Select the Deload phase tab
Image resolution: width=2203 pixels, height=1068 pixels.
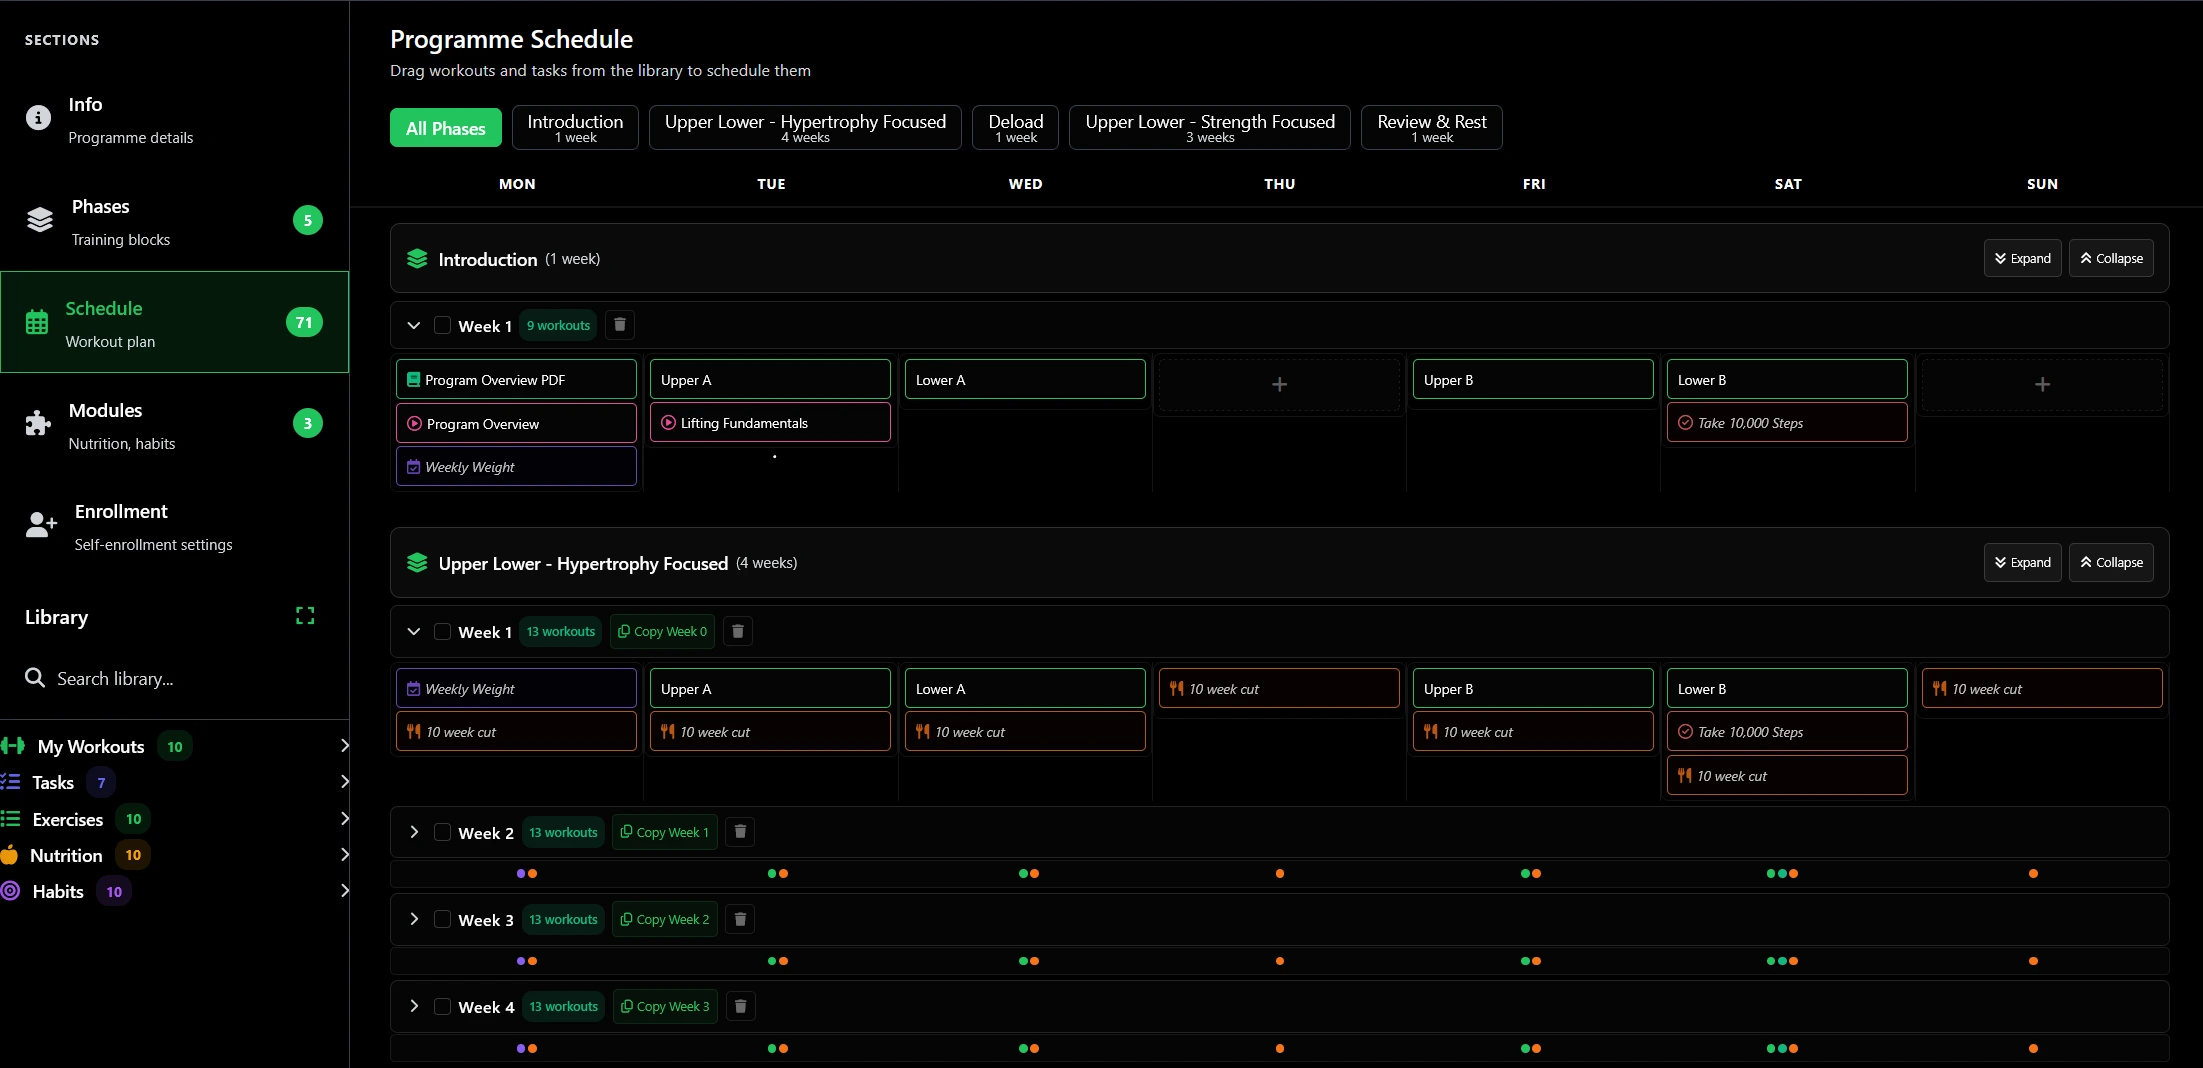1015,128
